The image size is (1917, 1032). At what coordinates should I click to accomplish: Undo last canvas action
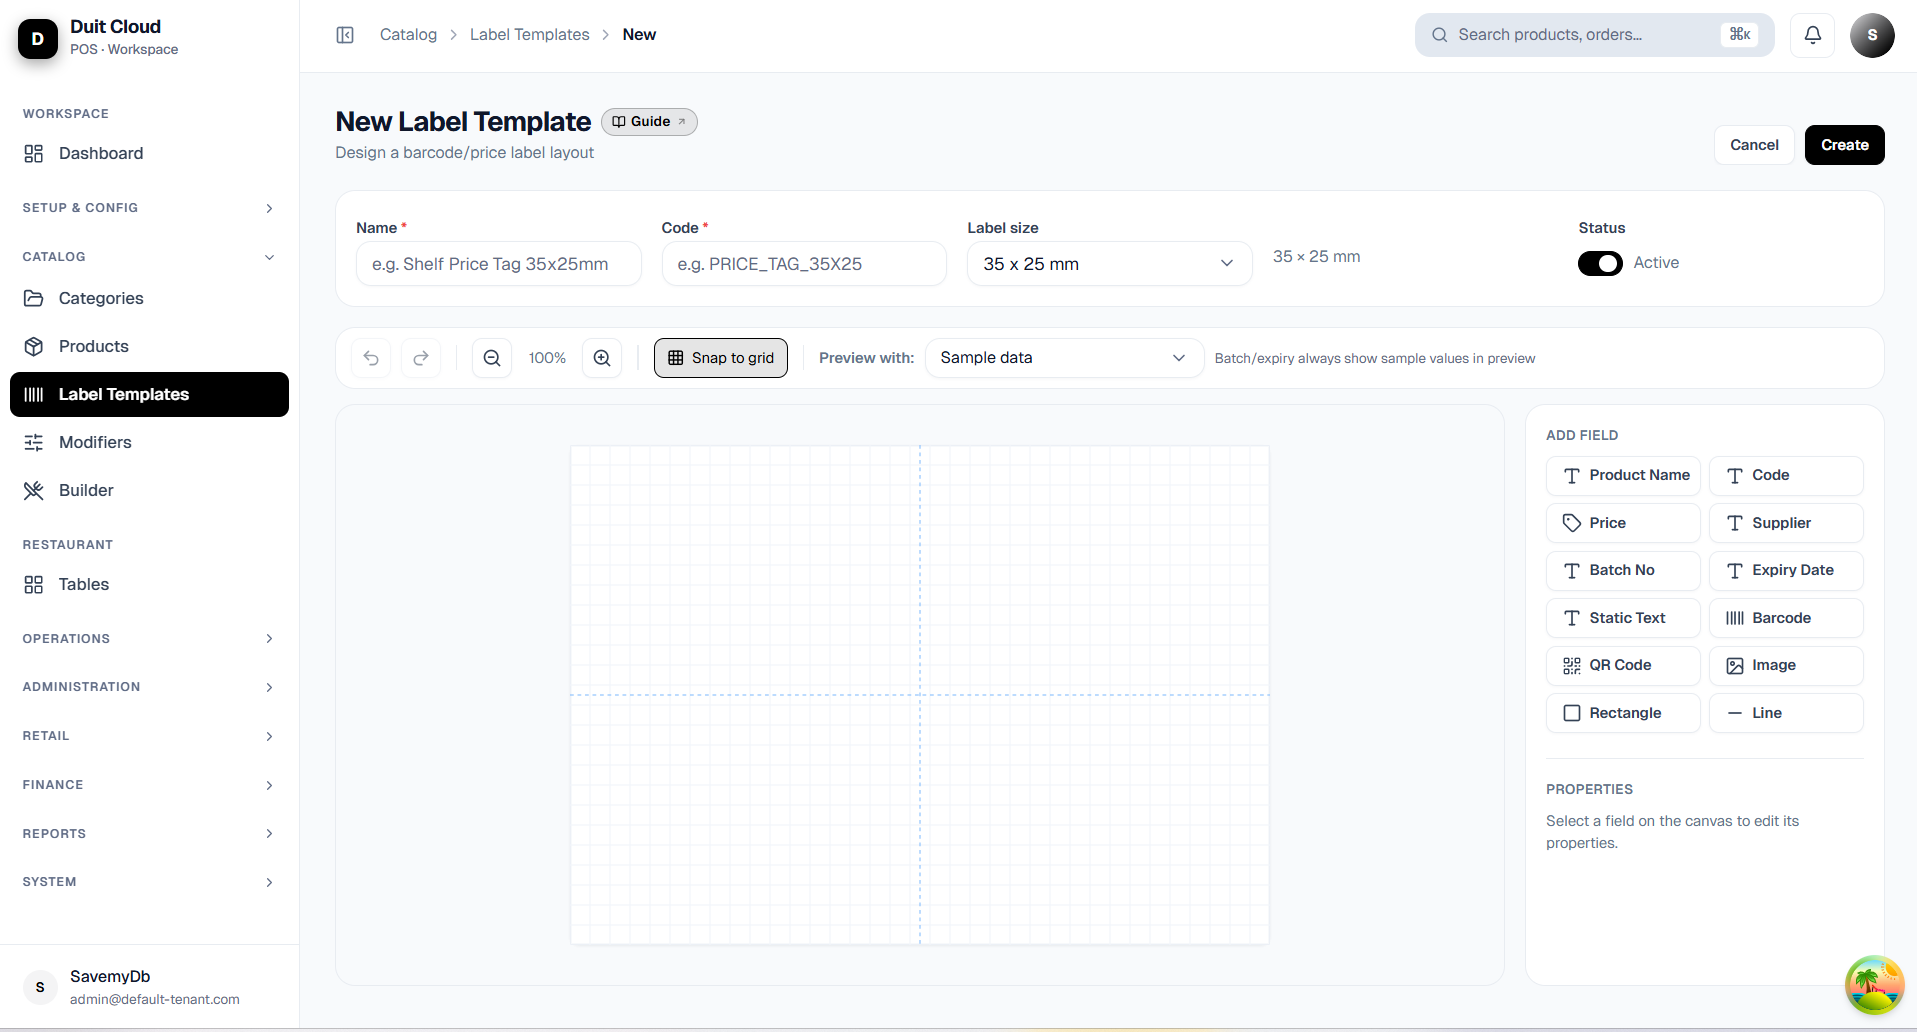pyautogui.click(x=371, y=358)
